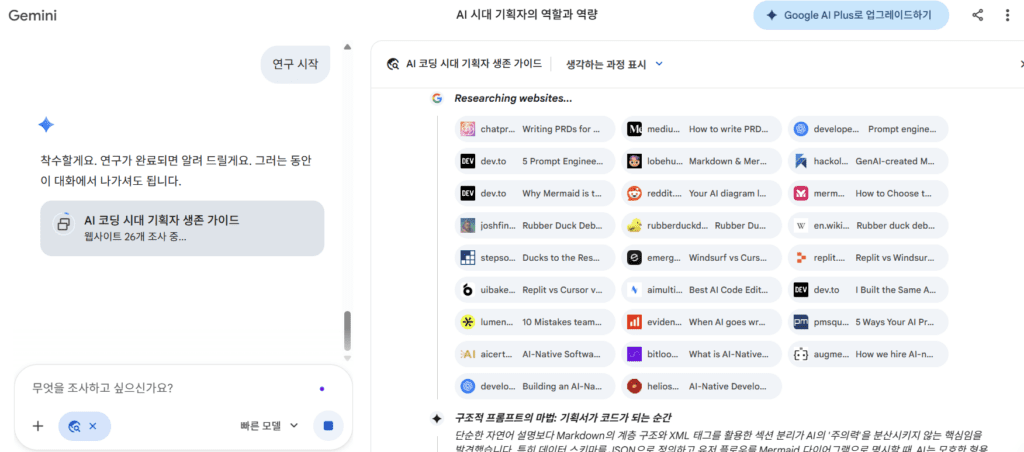This screenshot has width=1024, height=452.
Task: Open pmsqu 5 Ways Your AI Pr chip
Action: coord(868,321)
